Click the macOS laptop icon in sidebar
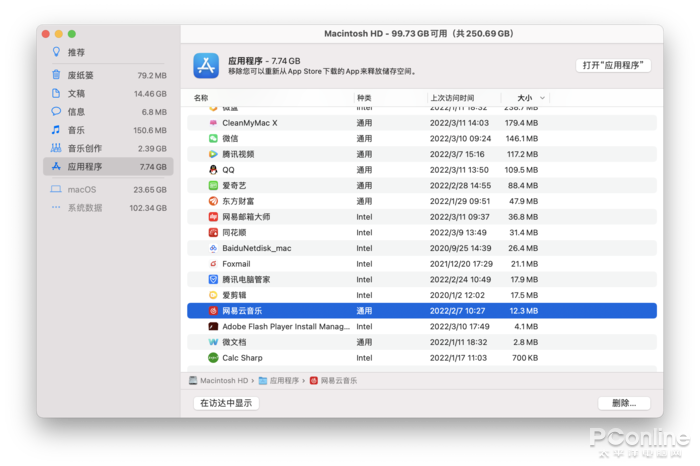 point(56,189)
